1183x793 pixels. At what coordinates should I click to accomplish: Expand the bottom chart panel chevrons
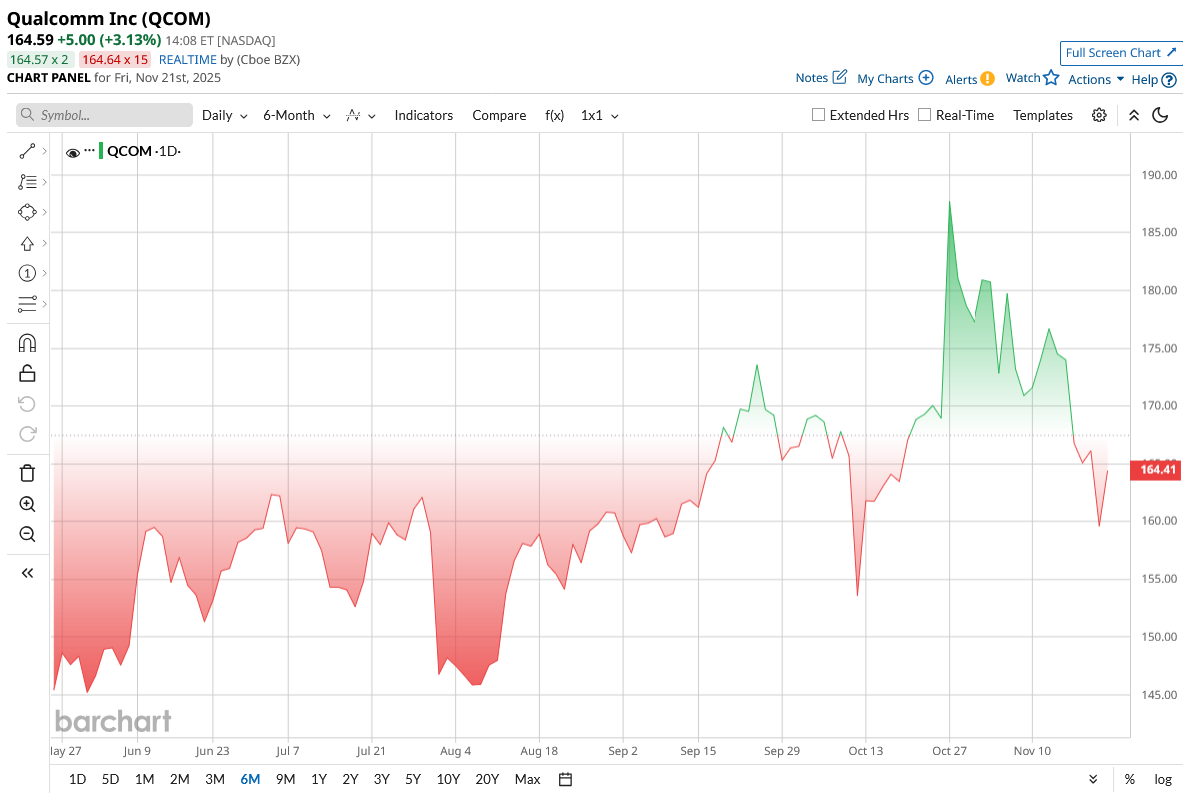[1093, 779]
